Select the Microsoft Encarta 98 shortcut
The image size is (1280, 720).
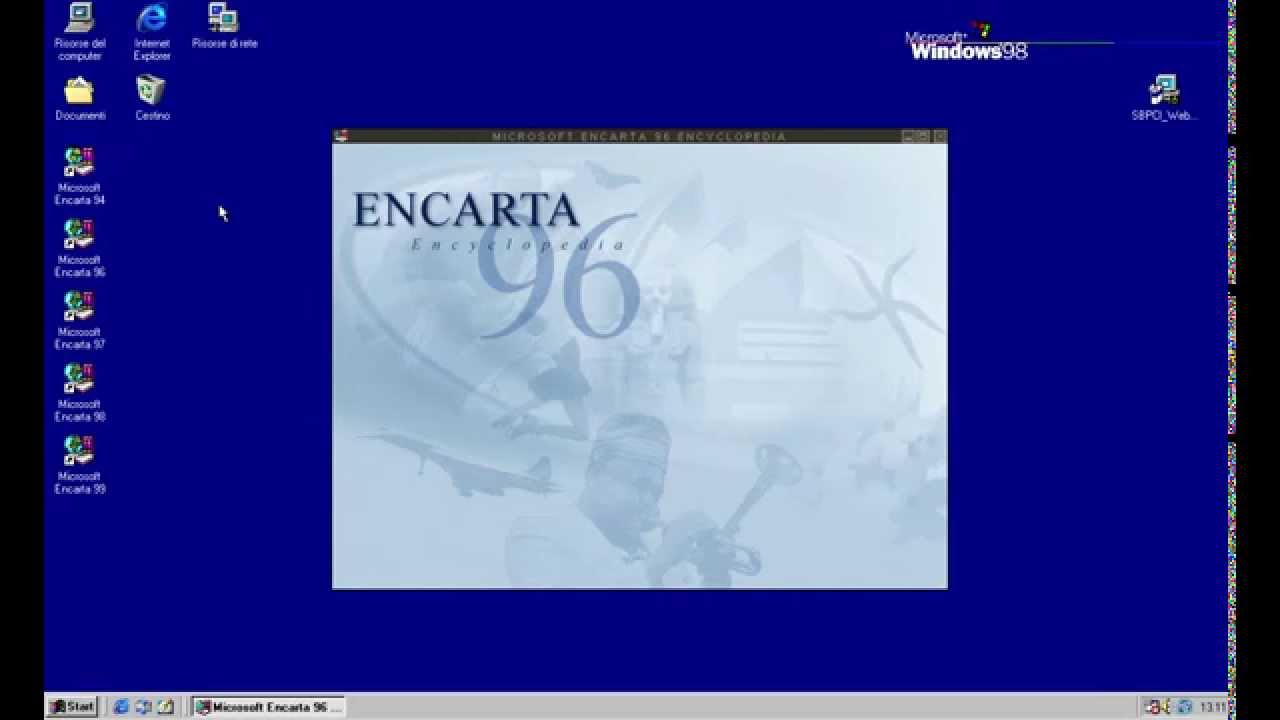[79, 392]
